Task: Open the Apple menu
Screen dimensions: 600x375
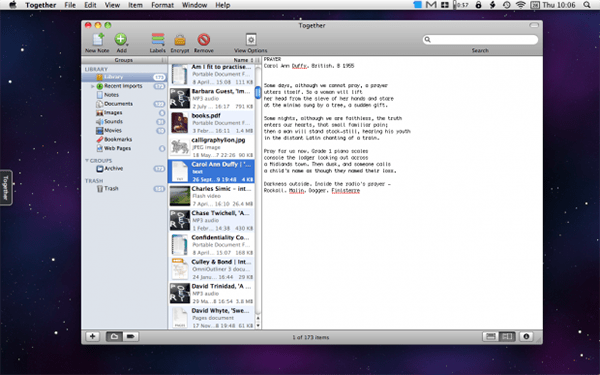Action: click(x=13, y=5)
